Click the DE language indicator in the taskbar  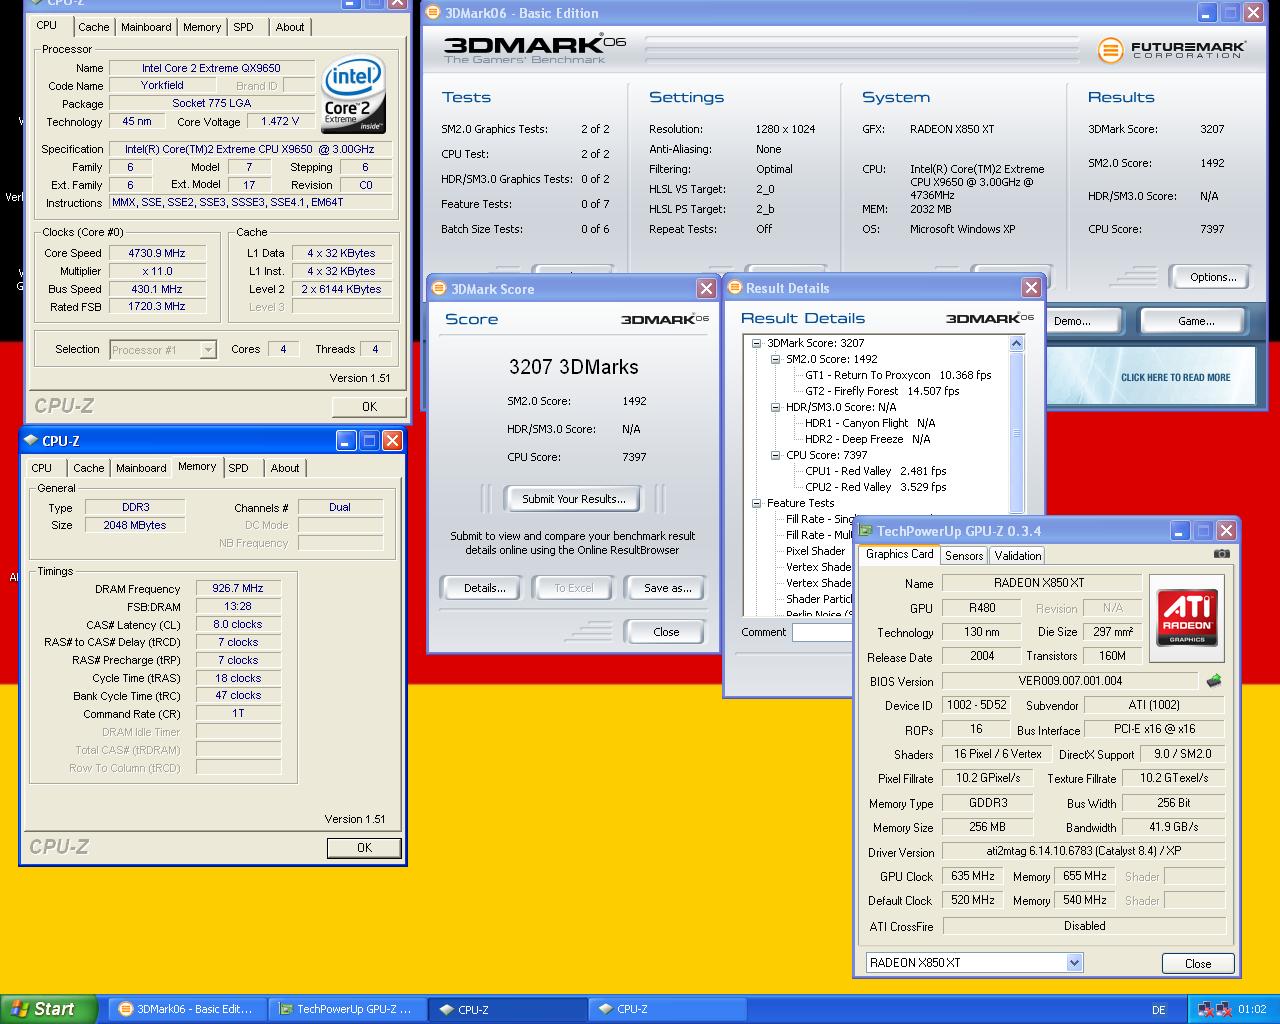(1159, 1010)
